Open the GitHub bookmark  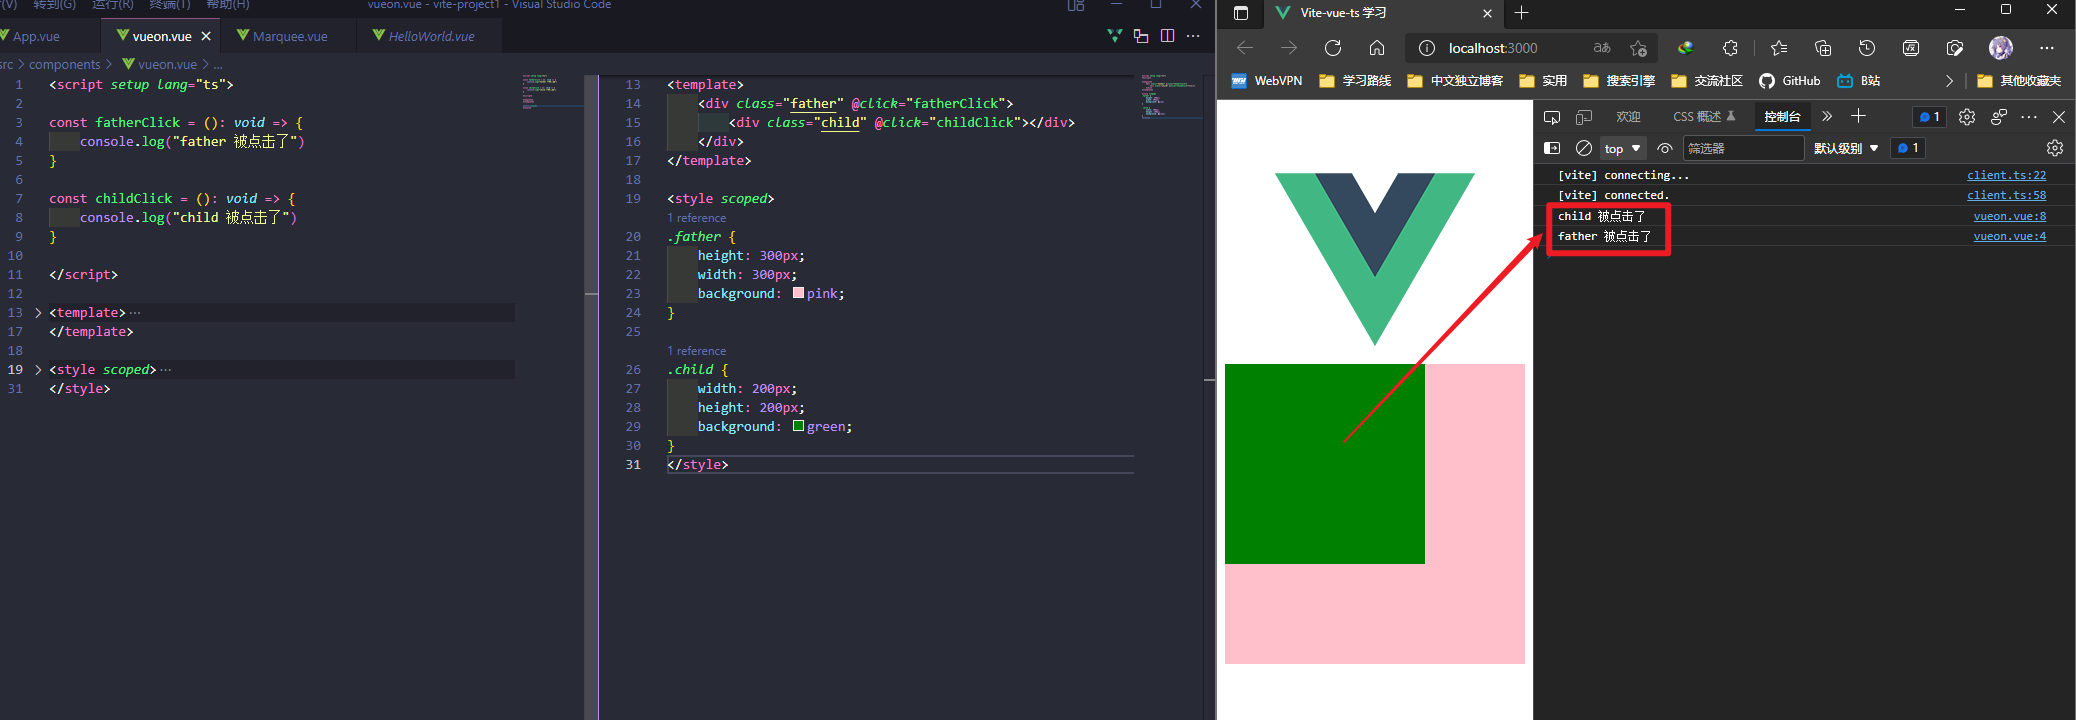point(1789,81)
